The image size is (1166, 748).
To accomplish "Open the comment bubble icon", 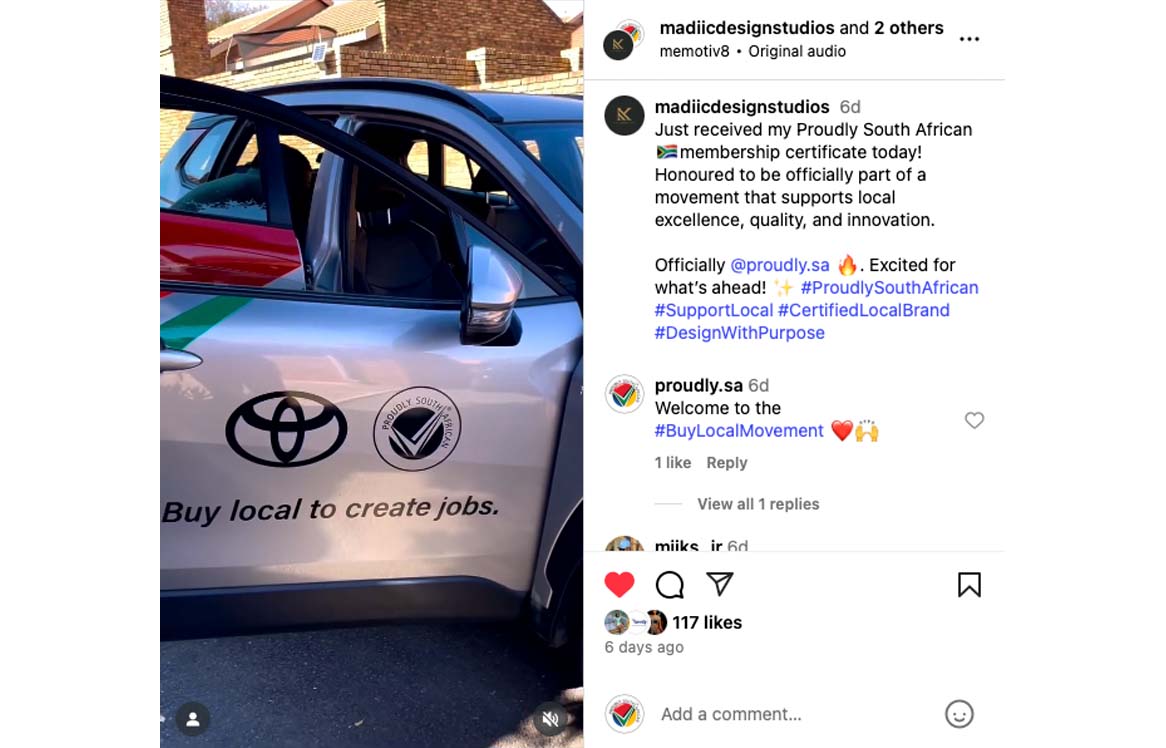I will point(669,584).
